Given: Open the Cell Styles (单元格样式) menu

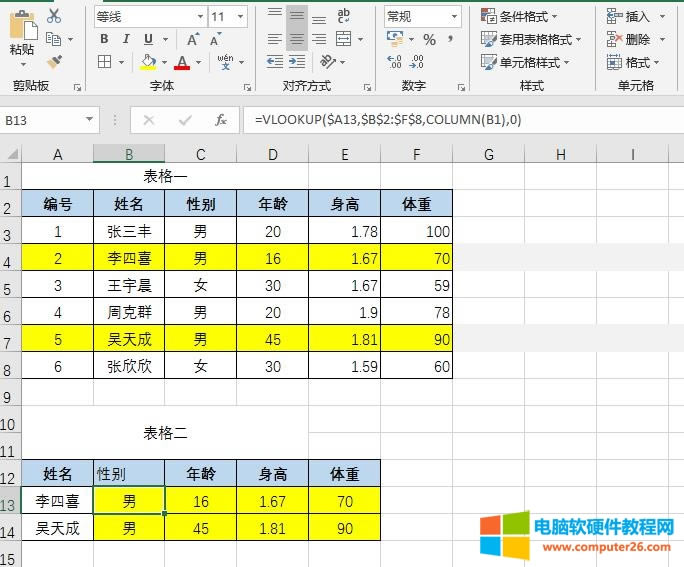Looking at the screenshot, I should (520, 62).
